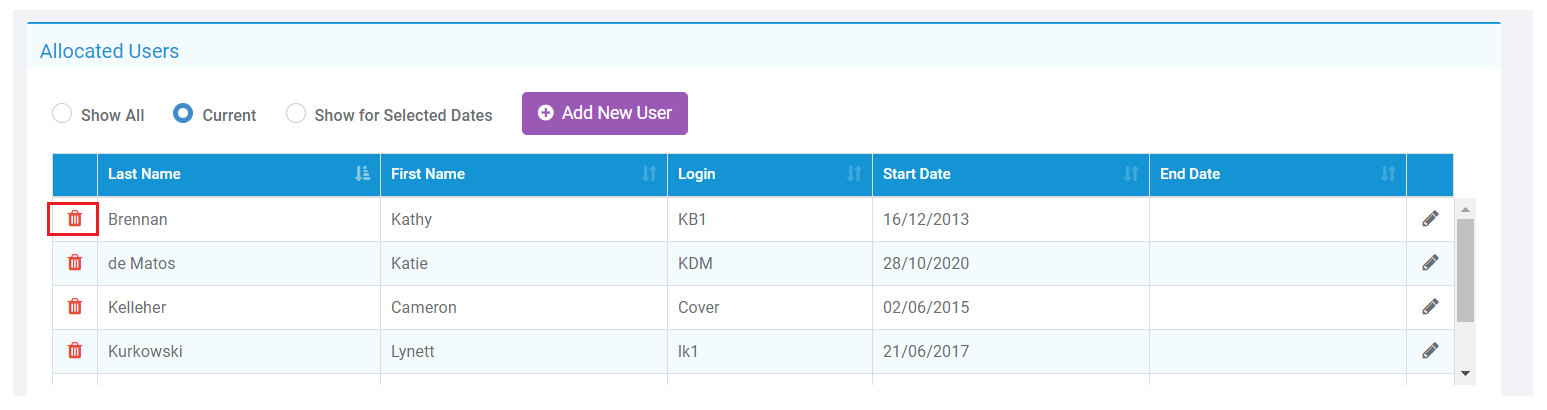The width and height of the screenshot is (1547, 410).
Task: Click the Allocated Users panel heading
Action: click(x=109, y=51)
